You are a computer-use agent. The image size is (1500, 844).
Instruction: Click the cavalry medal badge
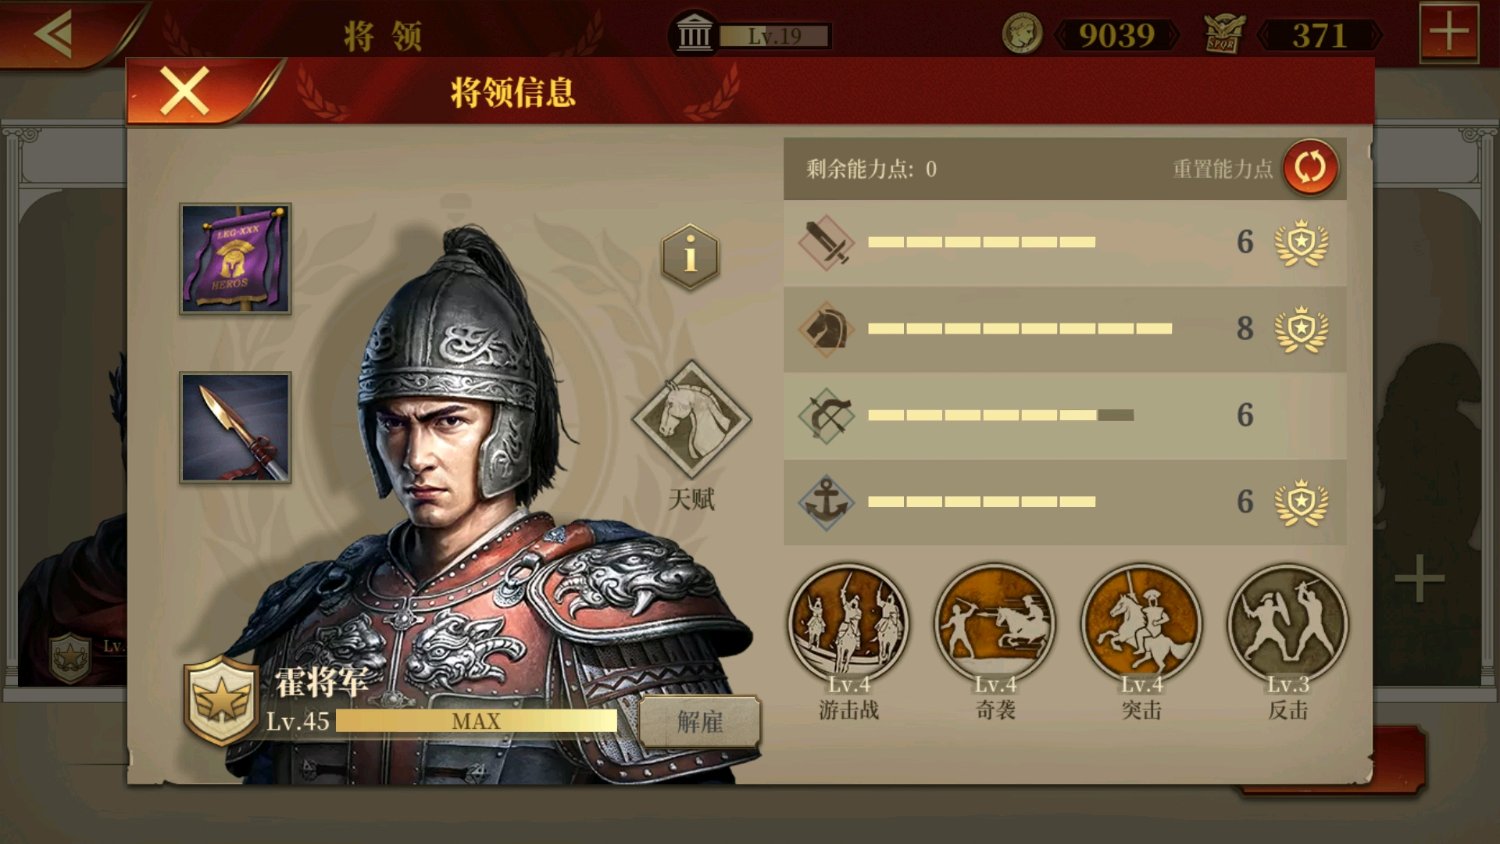tap(1301, 329)
